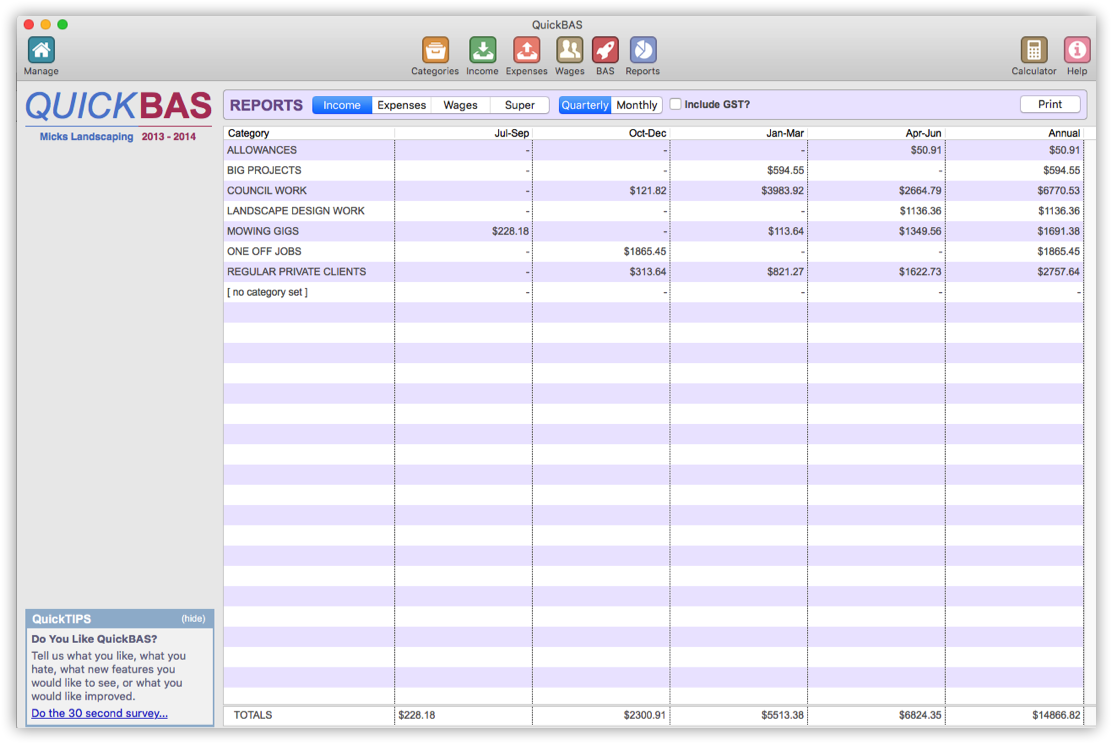1112x744 pixels.
Task: Switch to the Expenses report tab
Action: [401, 104]
